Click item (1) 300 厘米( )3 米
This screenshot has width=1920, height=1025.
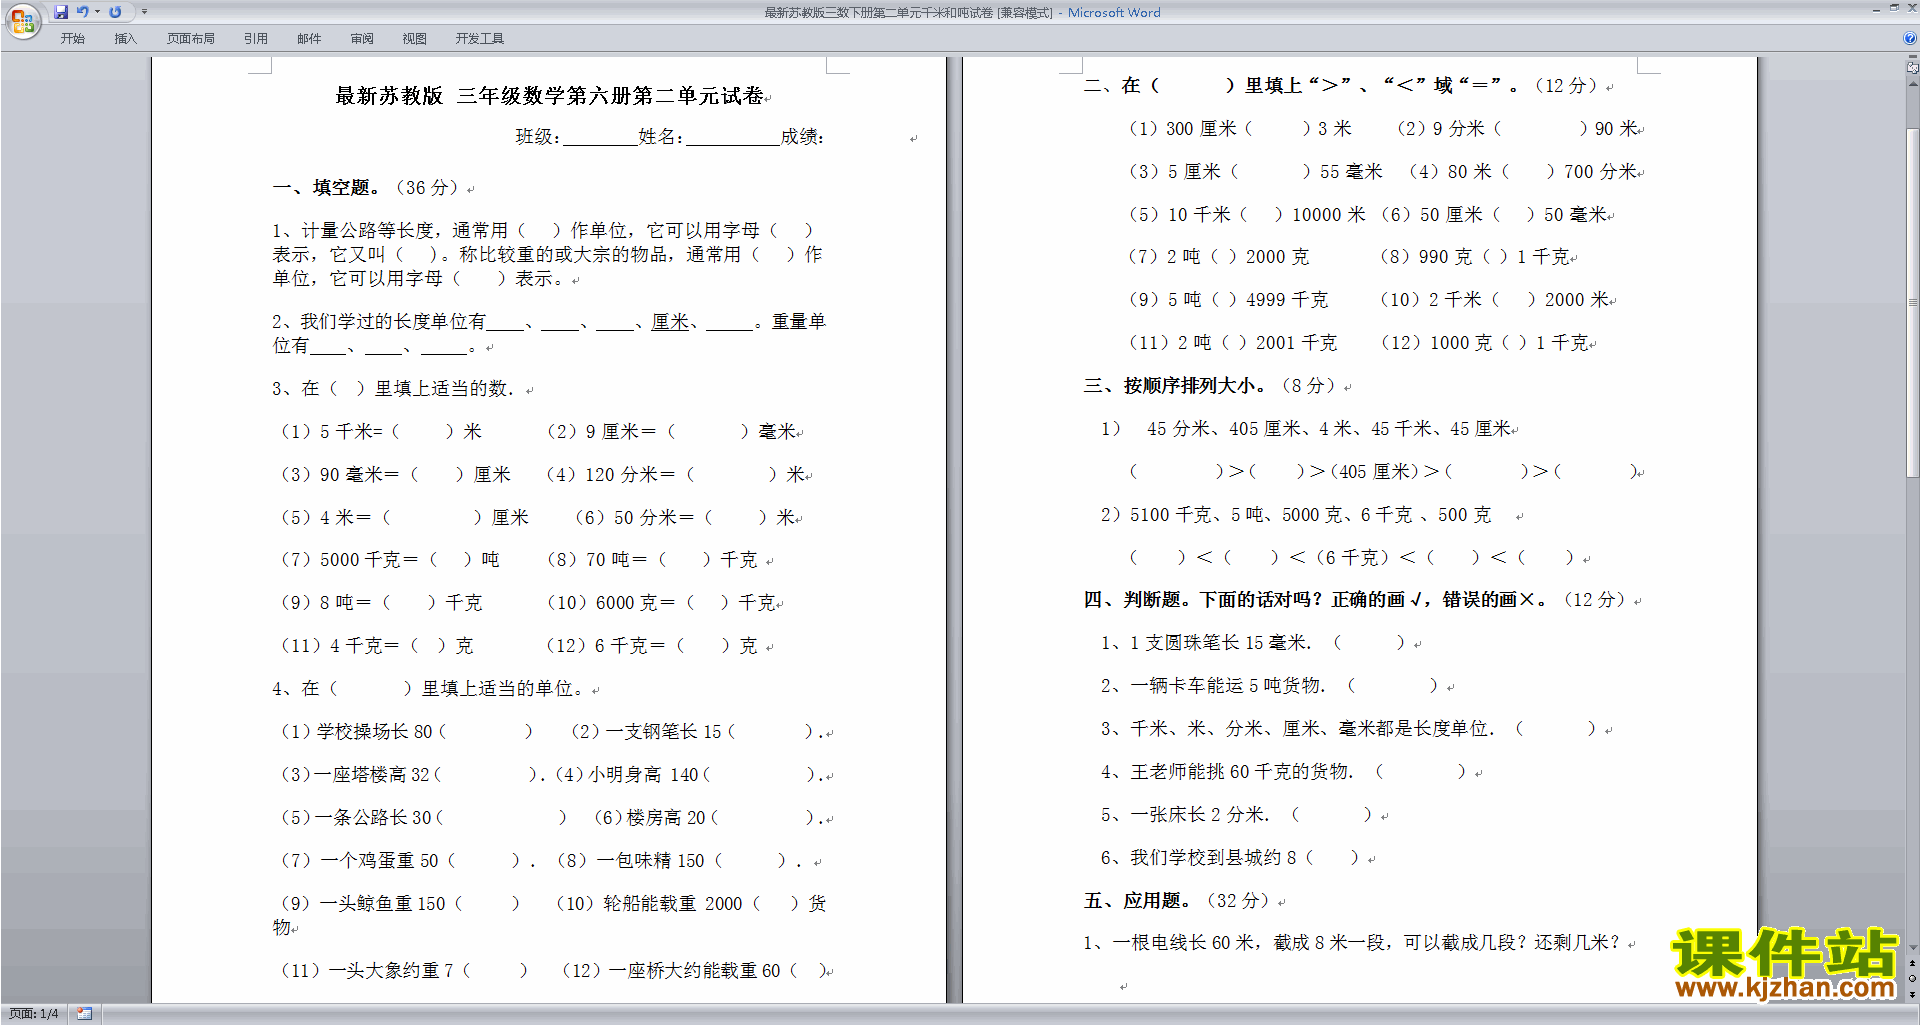click(x=1240, y=129)
